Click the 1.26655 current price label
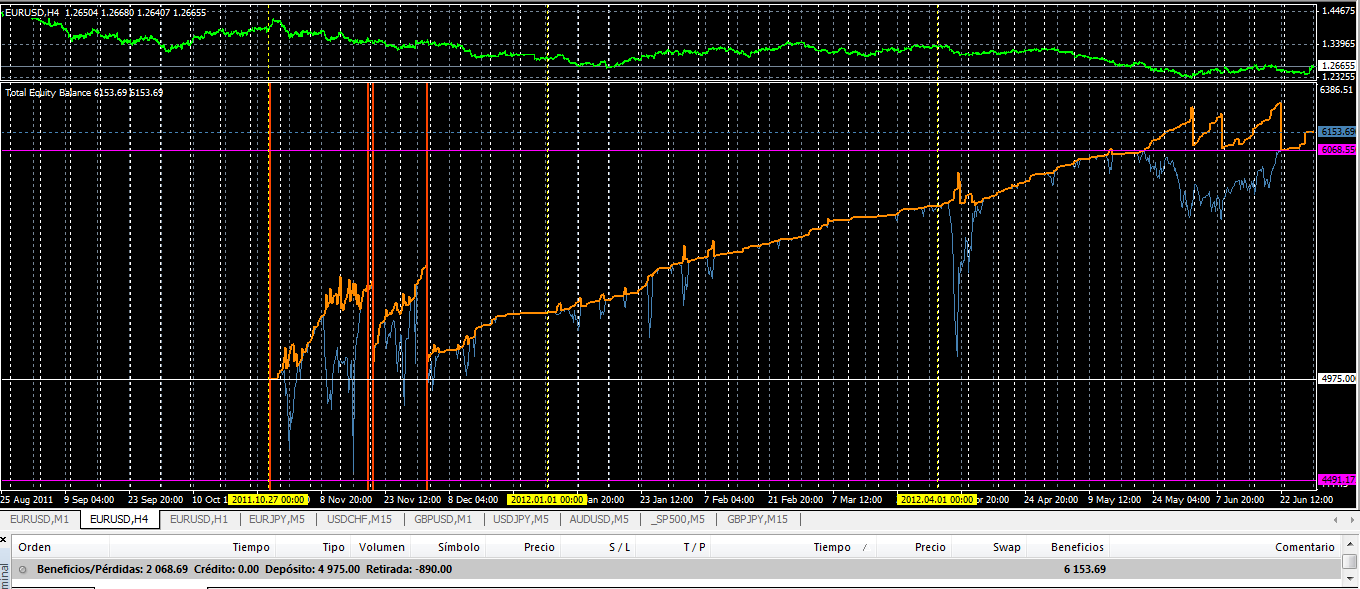The width and height of the screenshot is (1360, 589). pos(1338,66)
